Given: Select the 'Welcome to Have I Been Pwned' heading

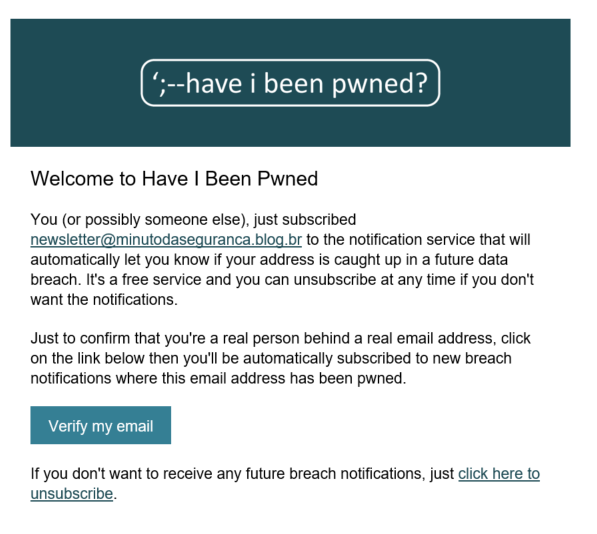Looking at the screenshot, I should coord(174,179).
